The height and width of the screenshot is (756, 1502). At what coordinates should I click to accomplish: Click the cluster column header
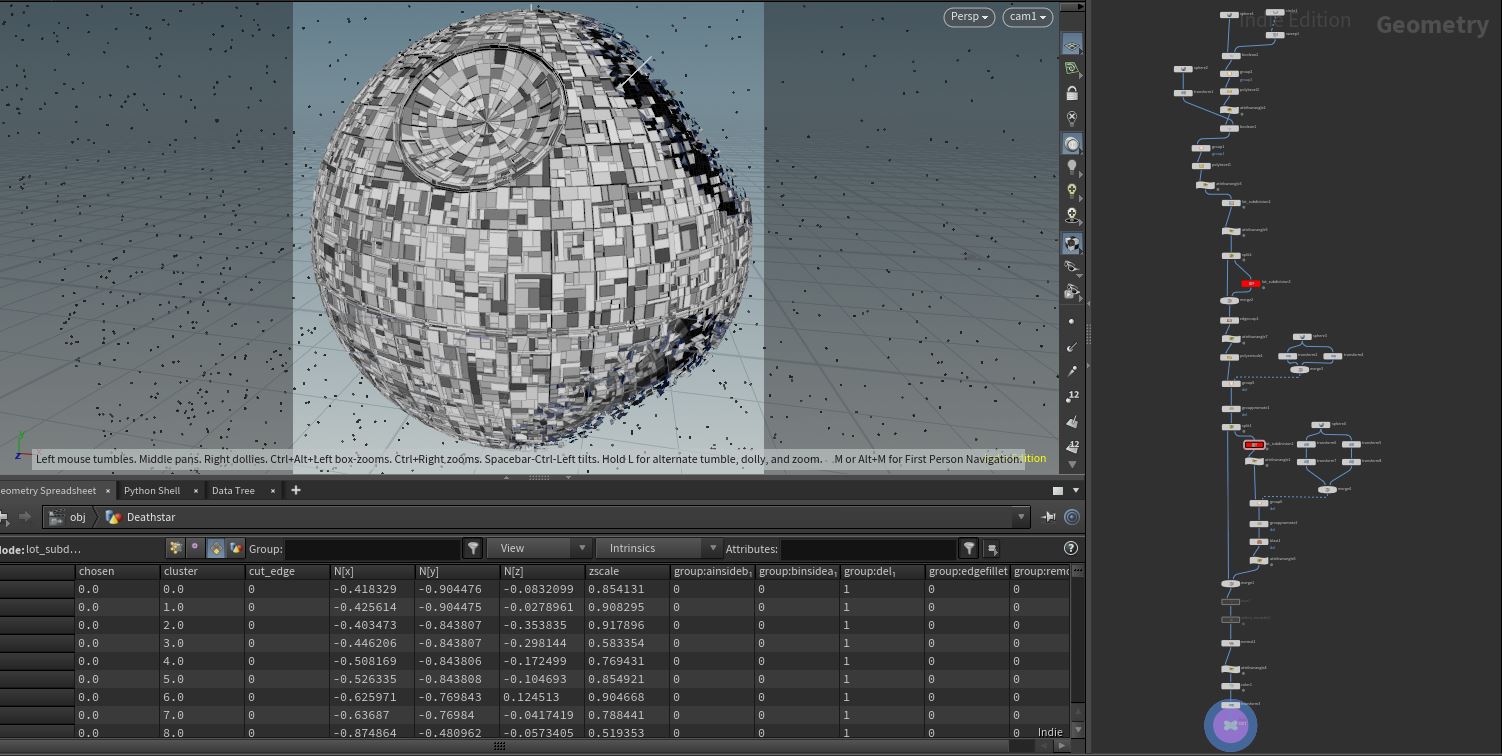(202, 571)
